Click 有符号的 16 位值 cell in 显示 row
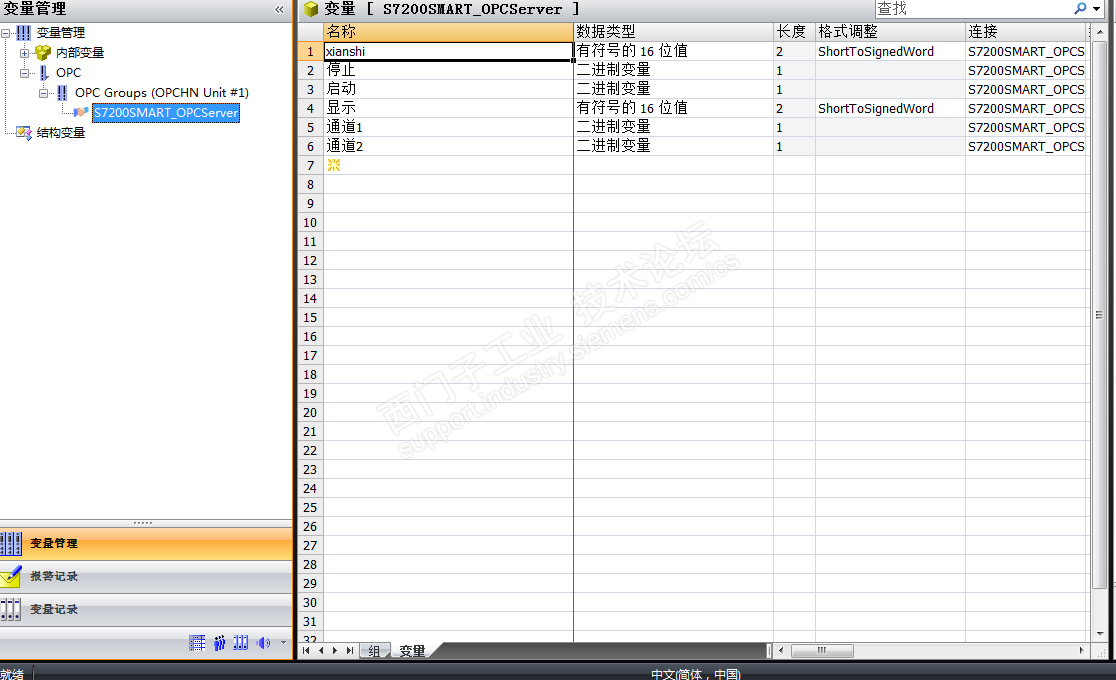 point(673,108)
